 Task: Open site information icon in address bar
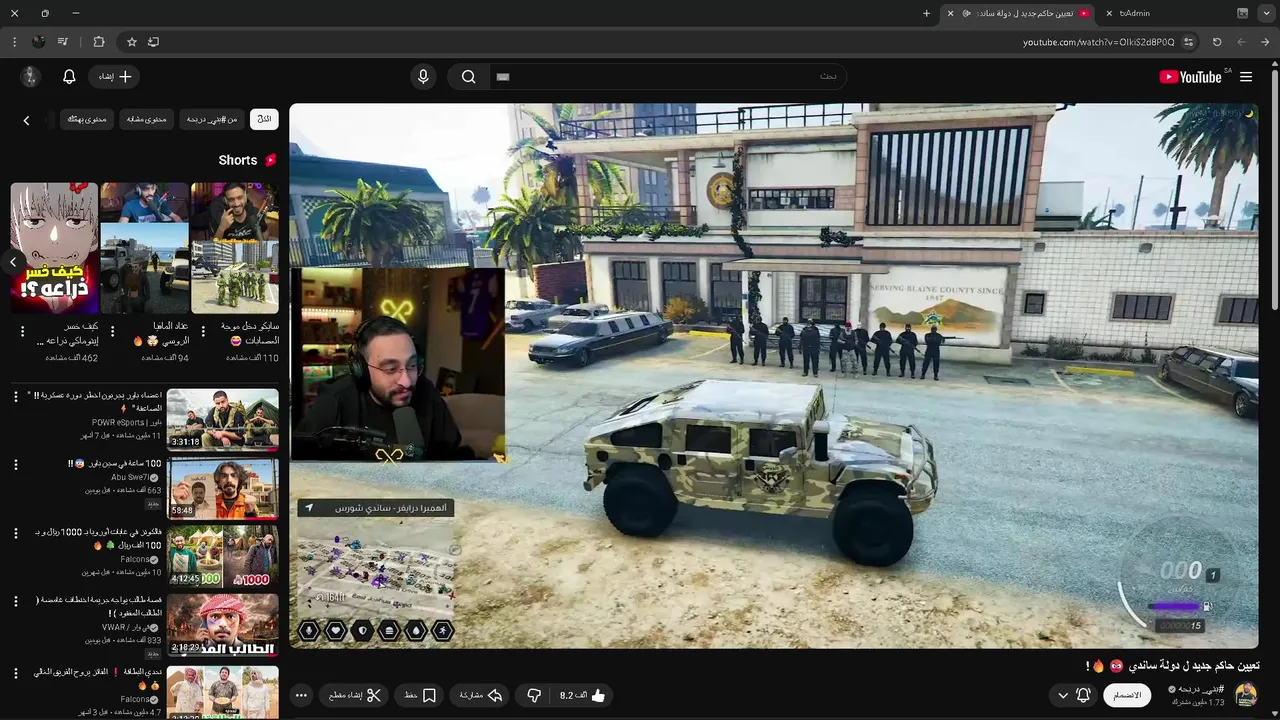(1189, 42)
